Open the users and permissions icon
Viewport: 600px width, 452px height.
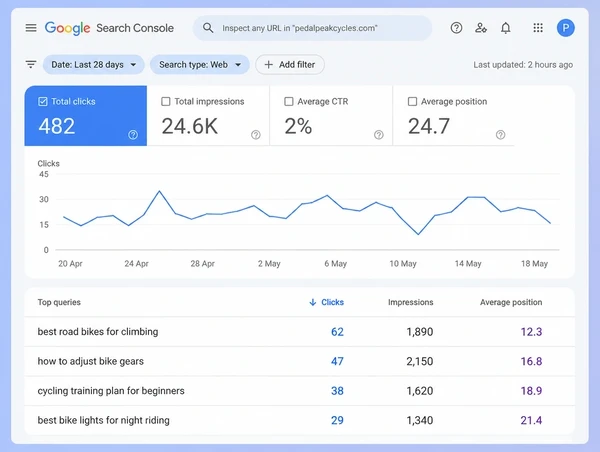pos(481,28)
